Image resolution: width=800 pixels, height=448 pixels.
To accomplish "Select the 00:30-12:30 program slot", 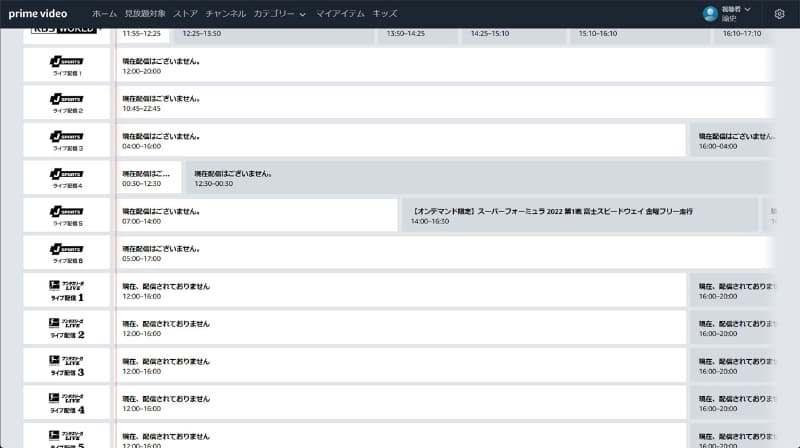I will click(x=148, y=178).
